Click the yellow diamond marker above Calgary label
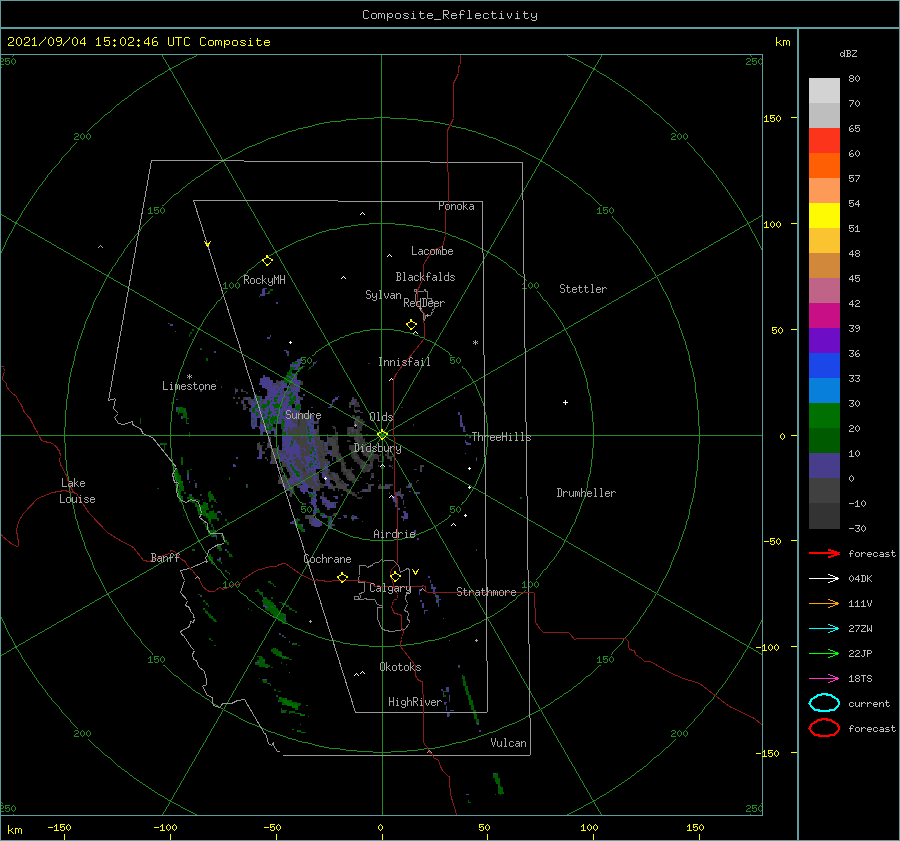Screen dimensions: 900x841 pyautogui.click(x=395, y=576)
